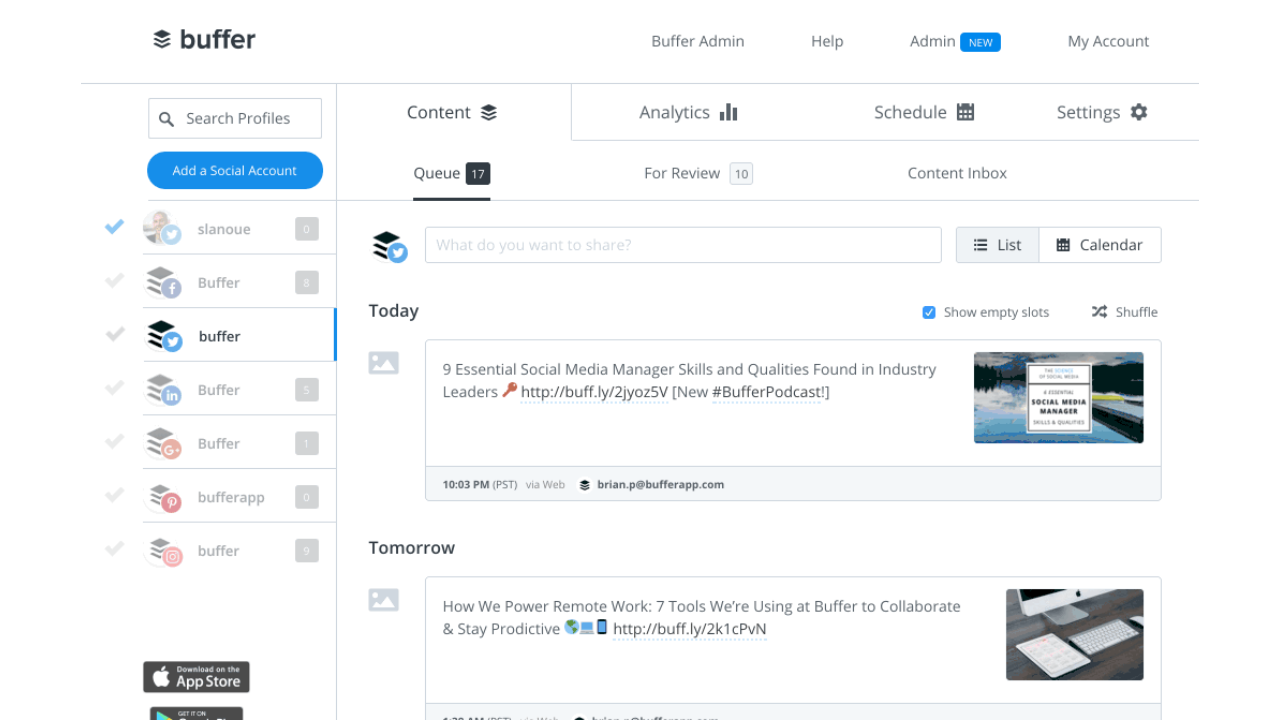Toggle the checkmark beside the active buffer Twitter profile
The height and width of the screenshot is (720, 1280).
click(x=115, y=334)
